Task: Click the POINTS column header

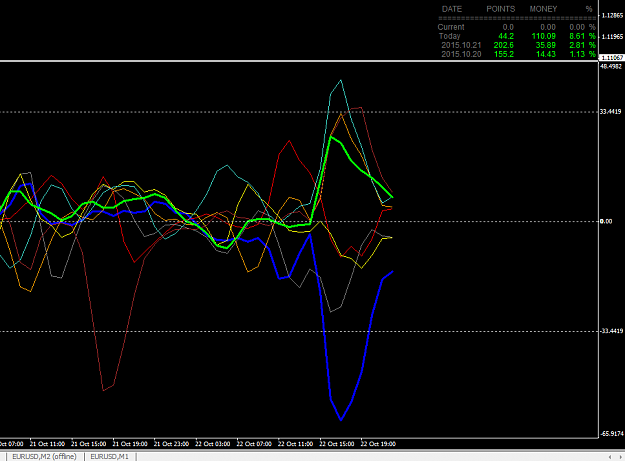Action: [x=501, y=9]
